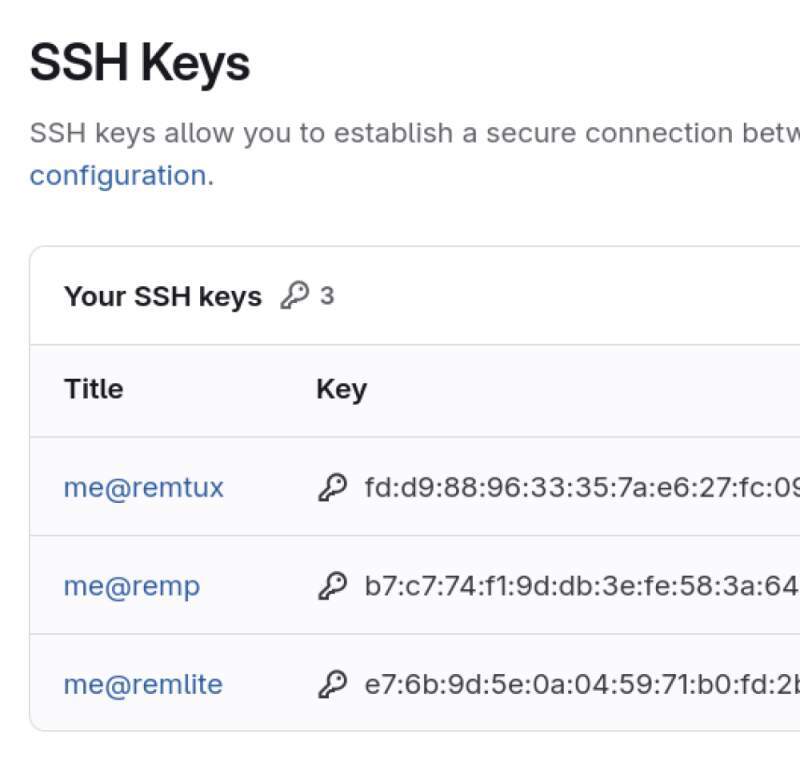Click the Key column header
This screenshot has width=800, height=762.
[341, 388]
